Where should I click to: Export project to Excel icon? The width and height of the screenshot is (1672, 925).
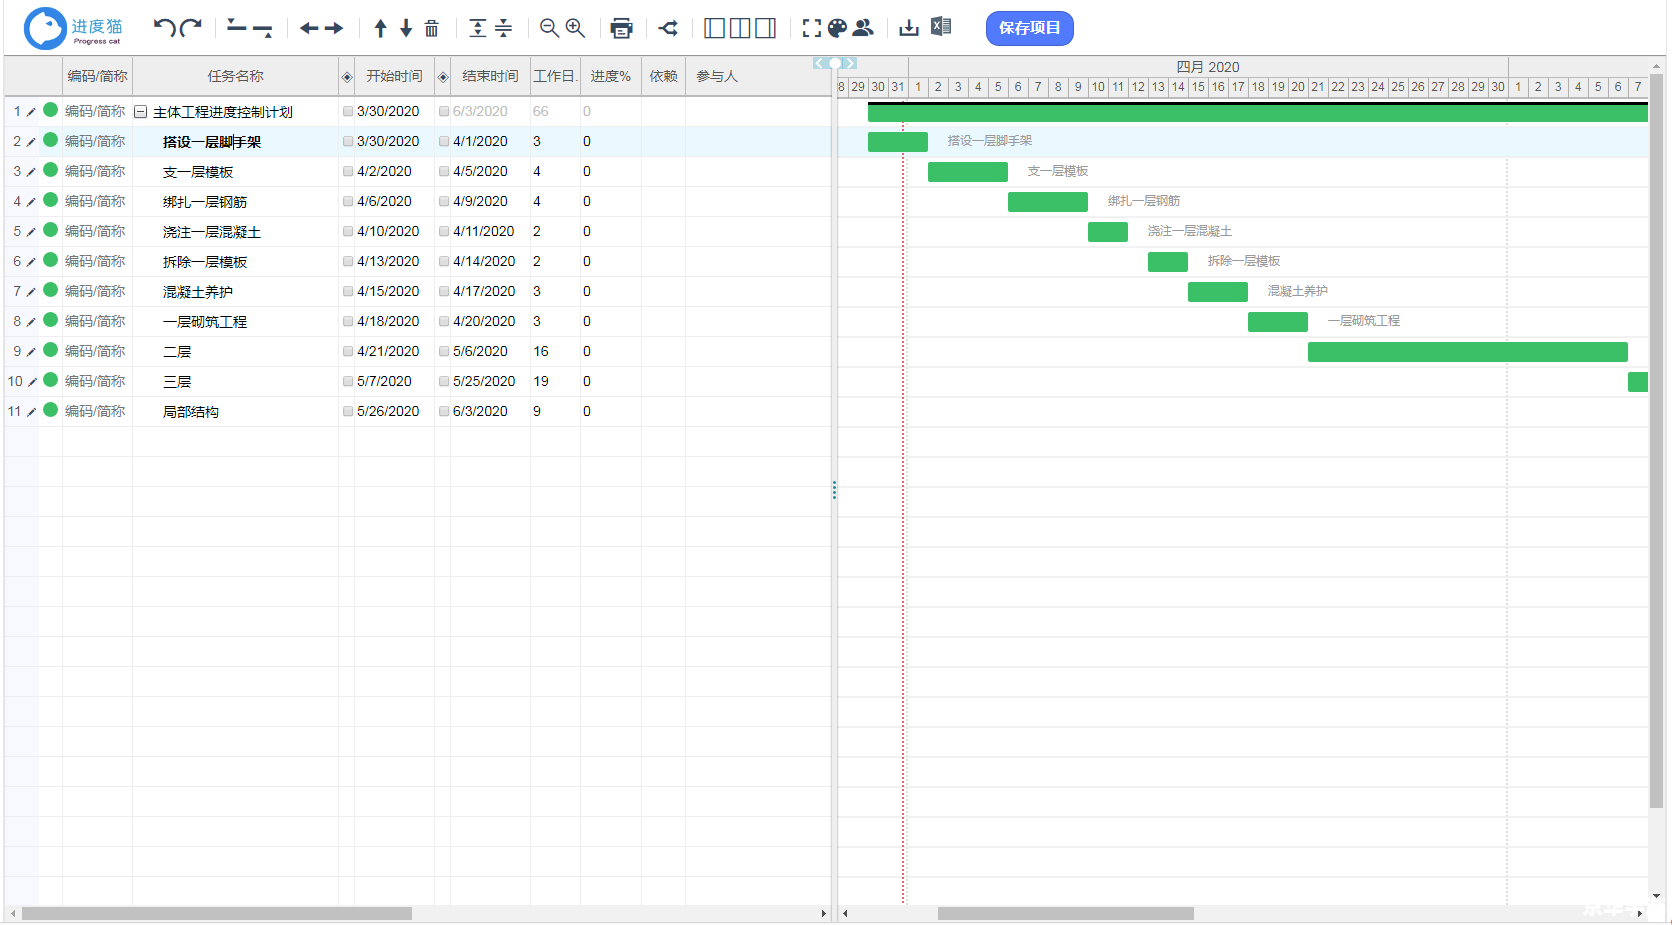pyautogui.click(x=941, y=27)
